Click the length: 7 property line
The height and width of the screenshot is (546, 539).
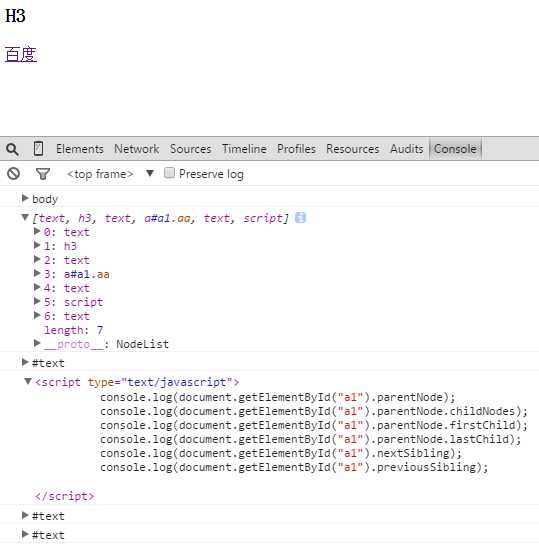pyautogui.click(x=73, y=330)
